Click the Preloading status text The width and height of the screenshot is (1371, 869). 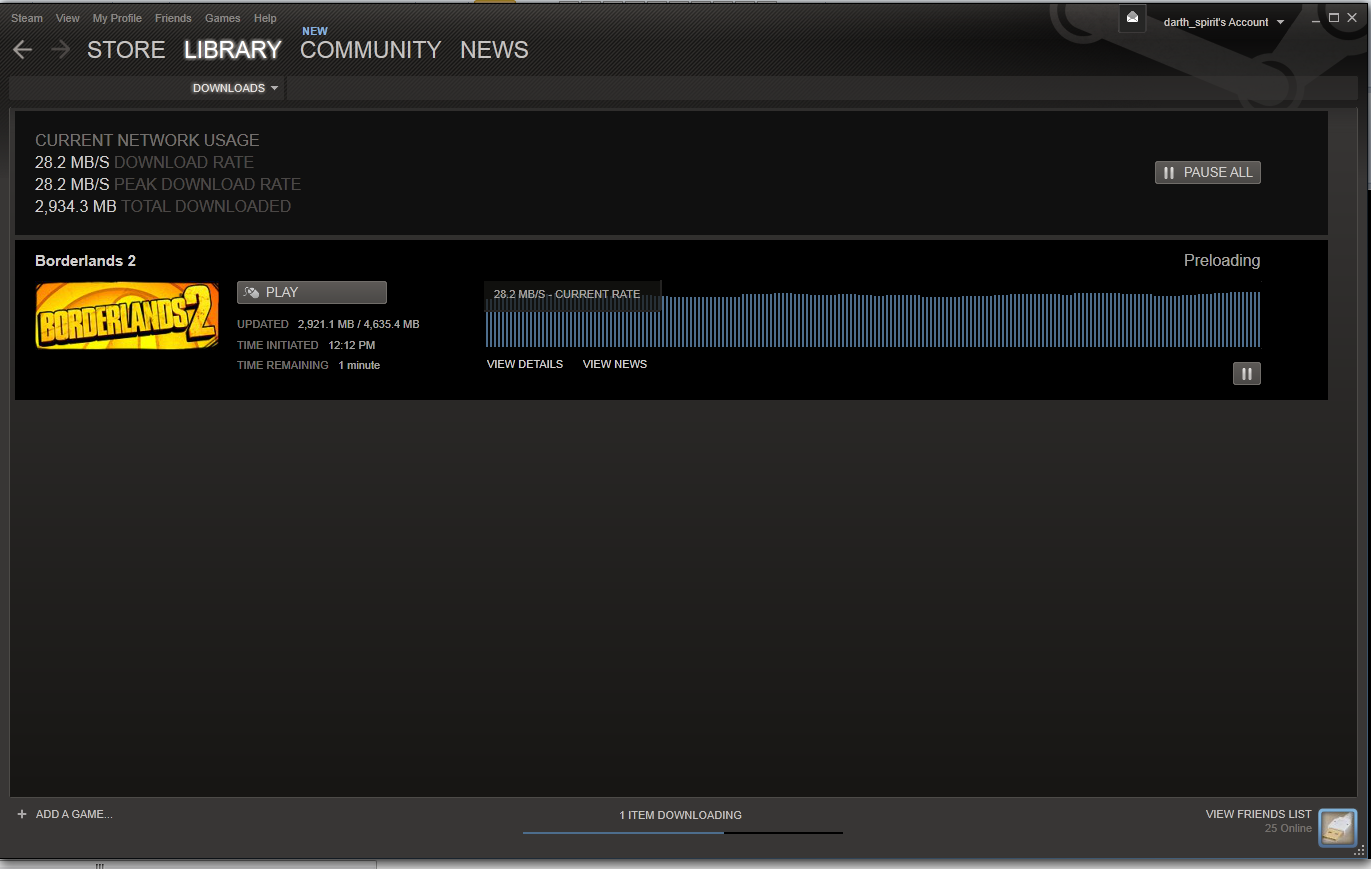(x=1222, y=261)
